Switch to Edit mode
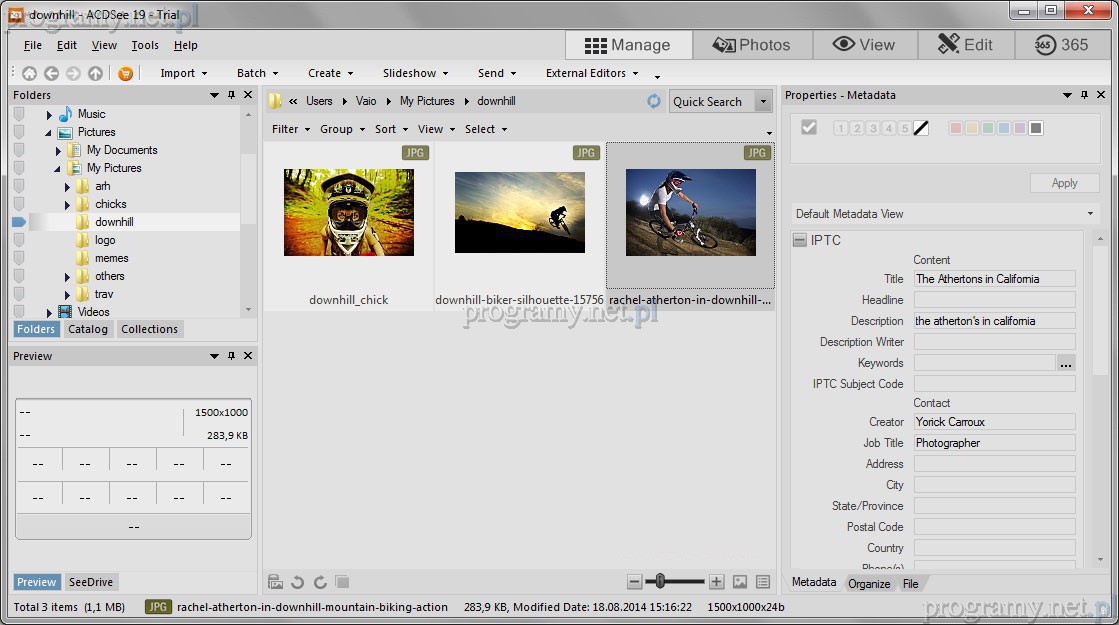This screenshot has height=625, width=1119. [x=965, y=45]
